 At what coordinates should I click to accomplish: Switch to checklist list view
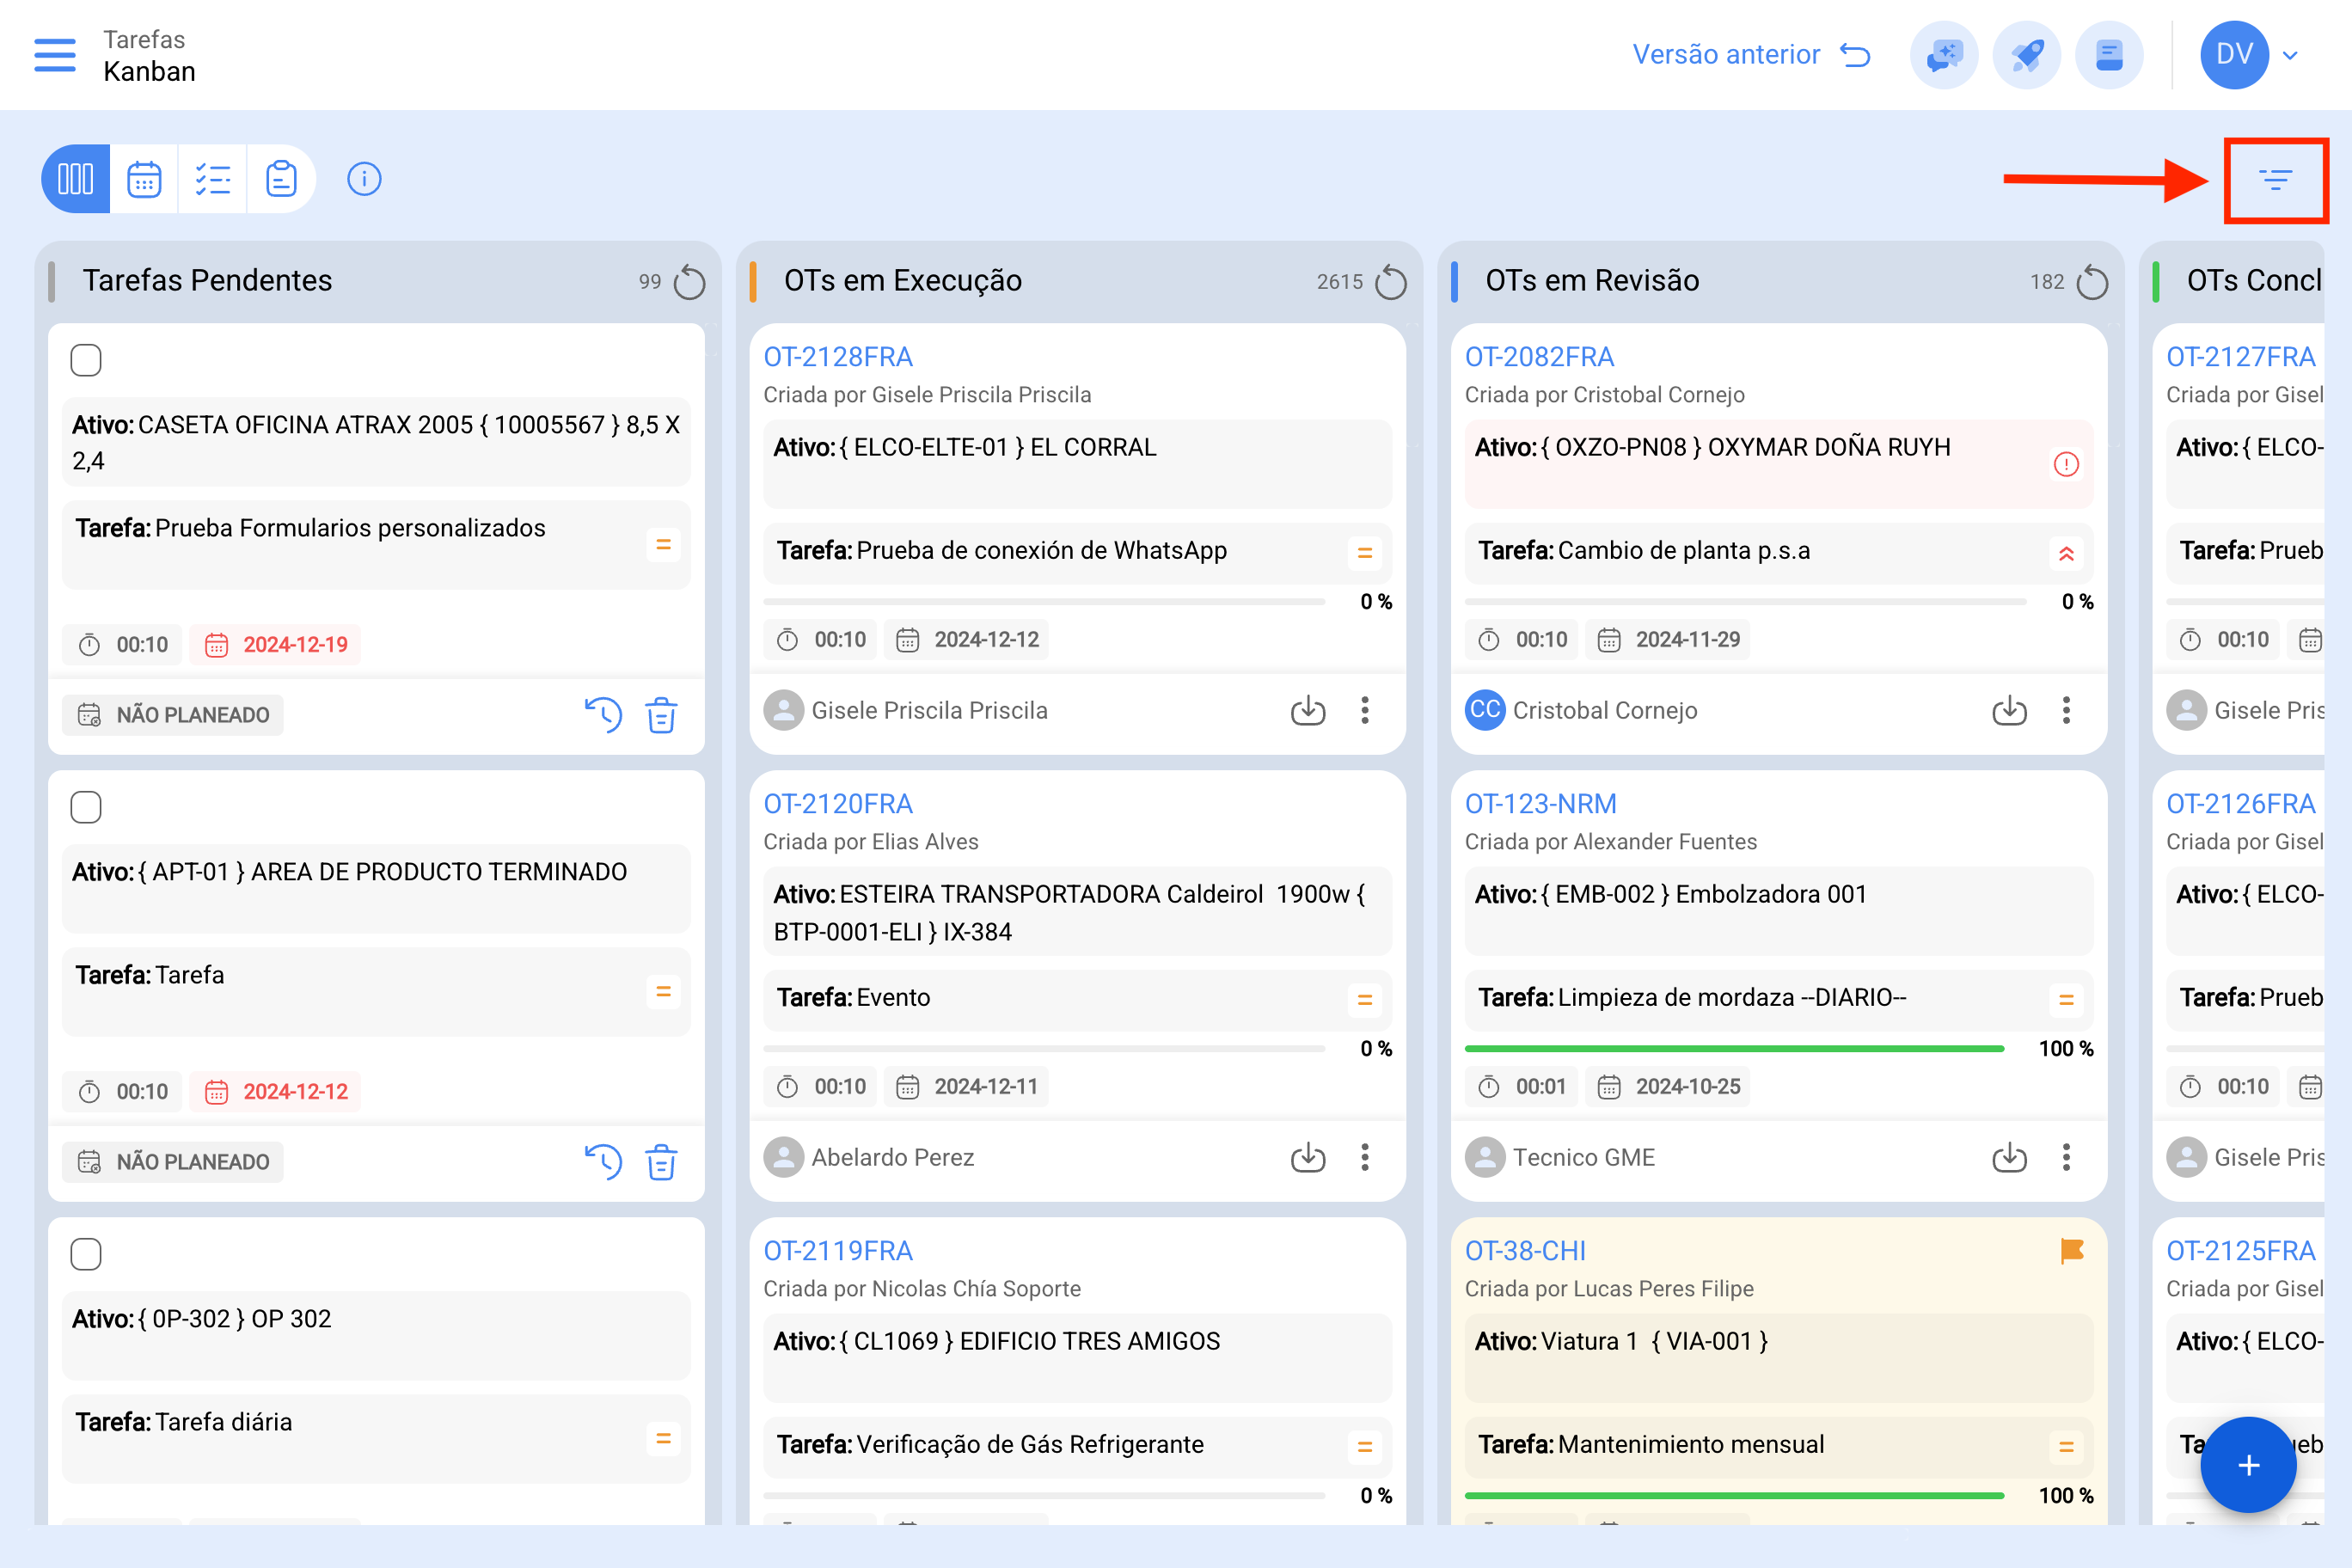tap(213, 179)
